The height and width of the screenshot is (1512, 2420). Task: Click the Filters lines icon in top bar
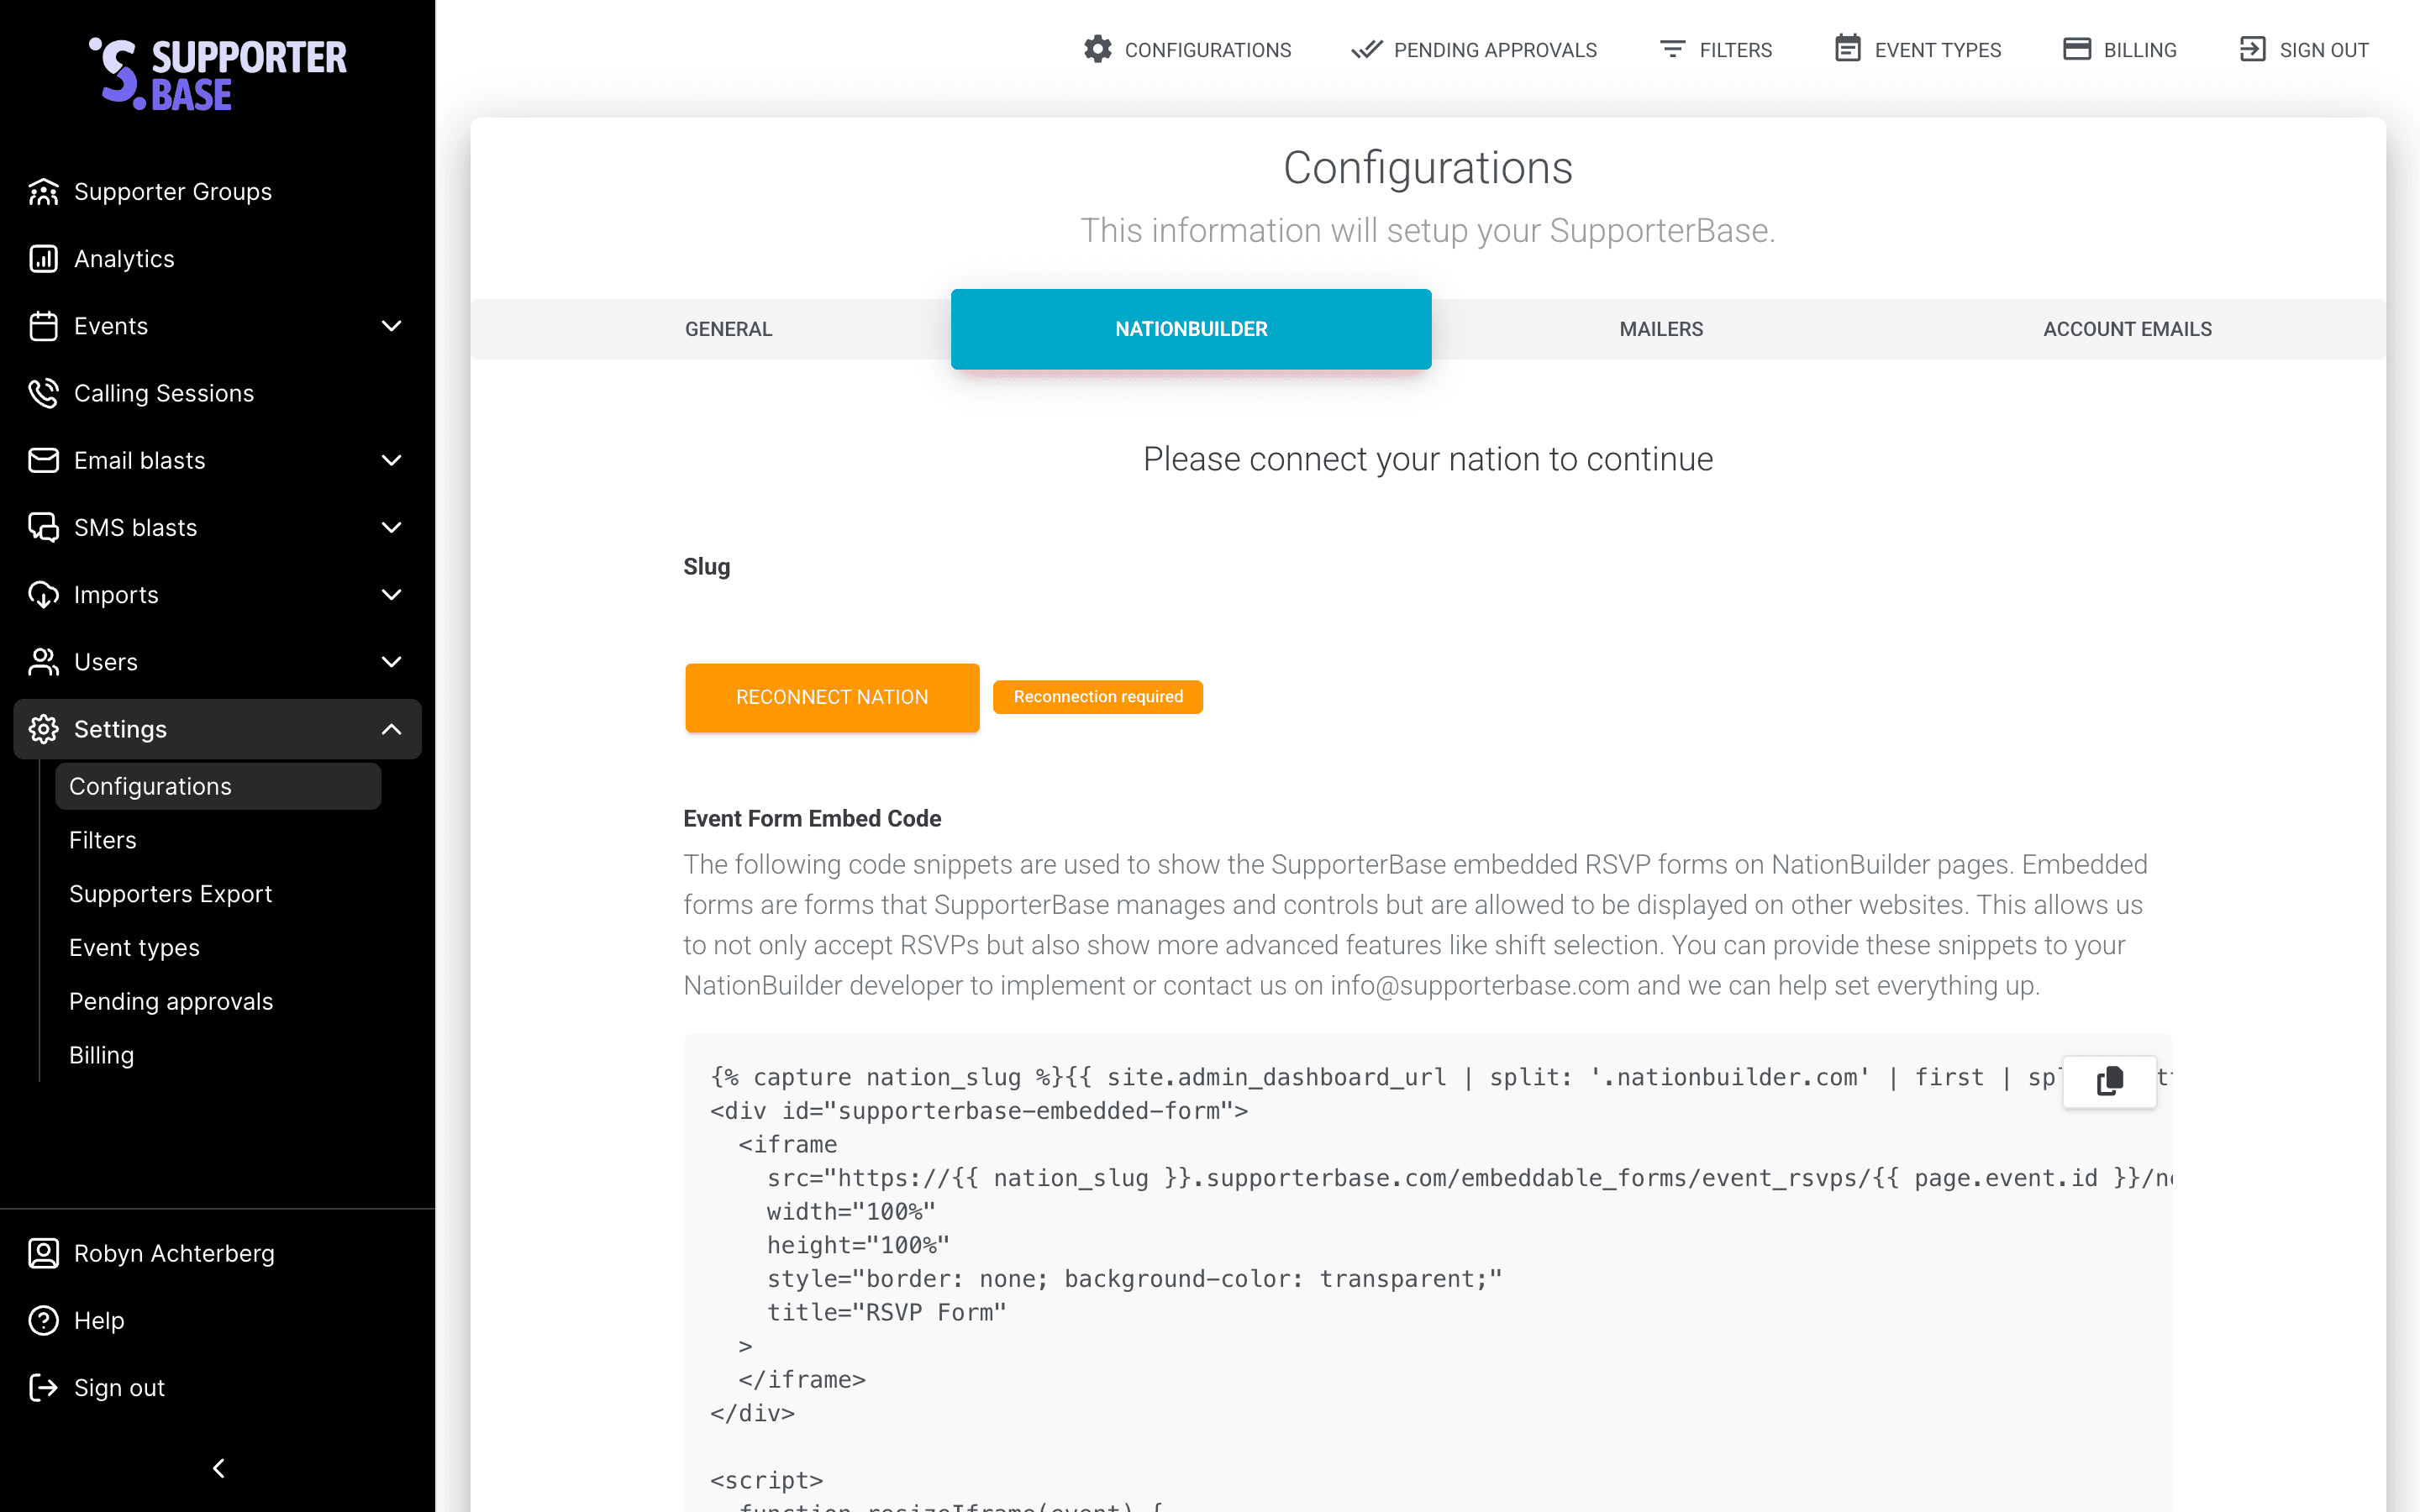(1672, 49)
